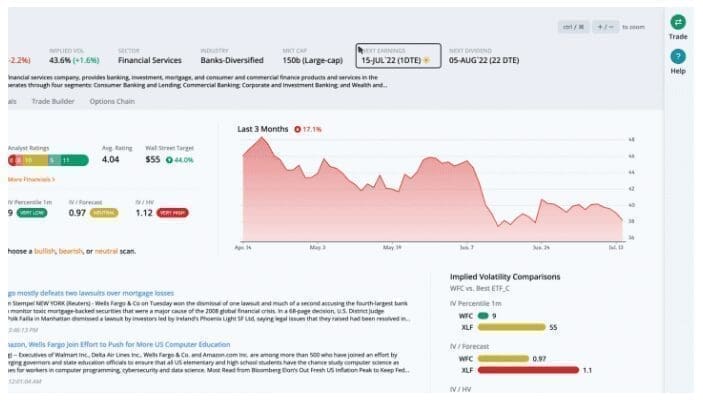
Task: Open the Options Chain tab
Action: (113, 101)
